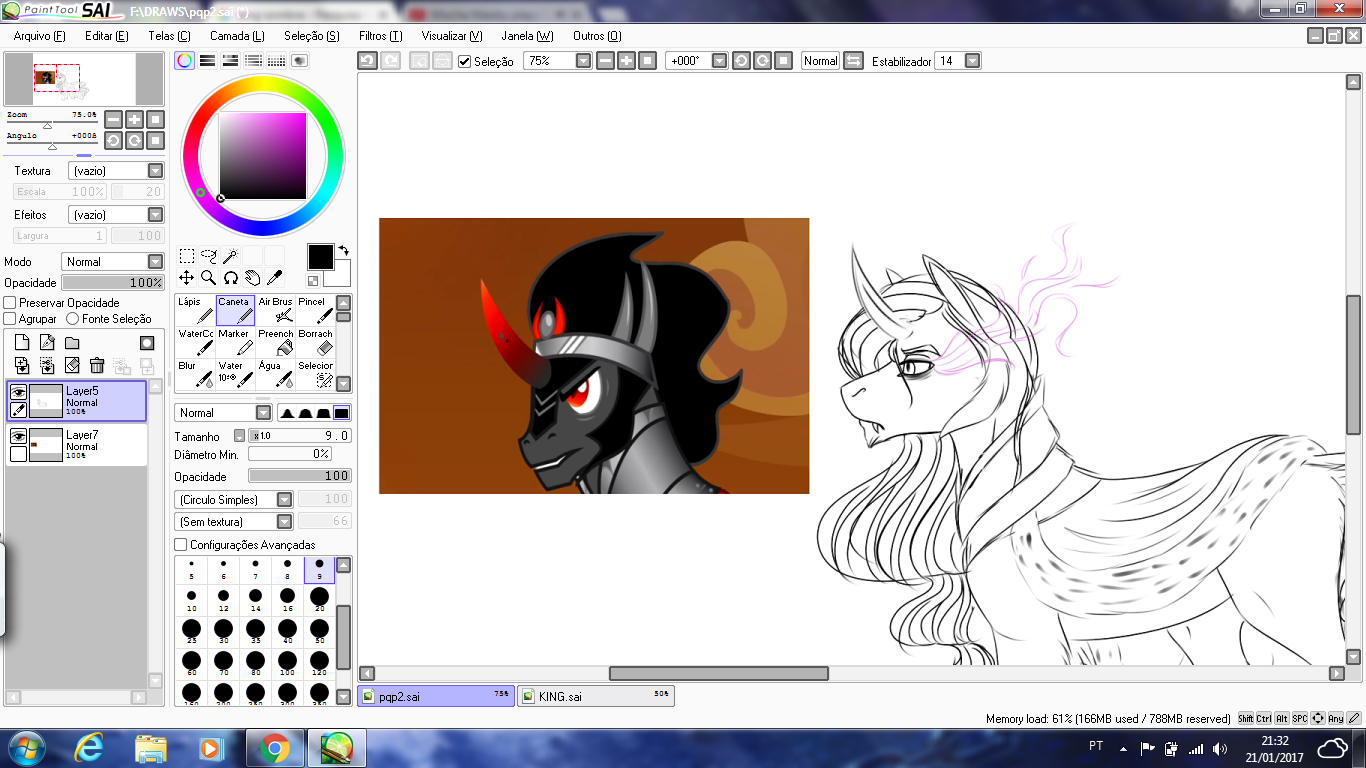The height and width of the screenshot is (768, 1366).
Task: Click the brush Opacidade 100 slider
Action: point(300,476)
